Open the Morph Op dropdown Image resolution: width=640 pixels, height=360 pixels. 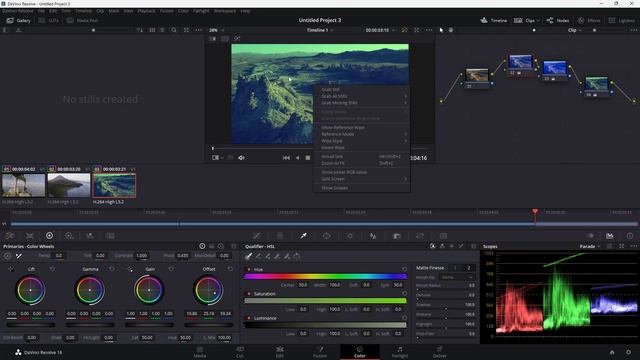coord(457,278)
